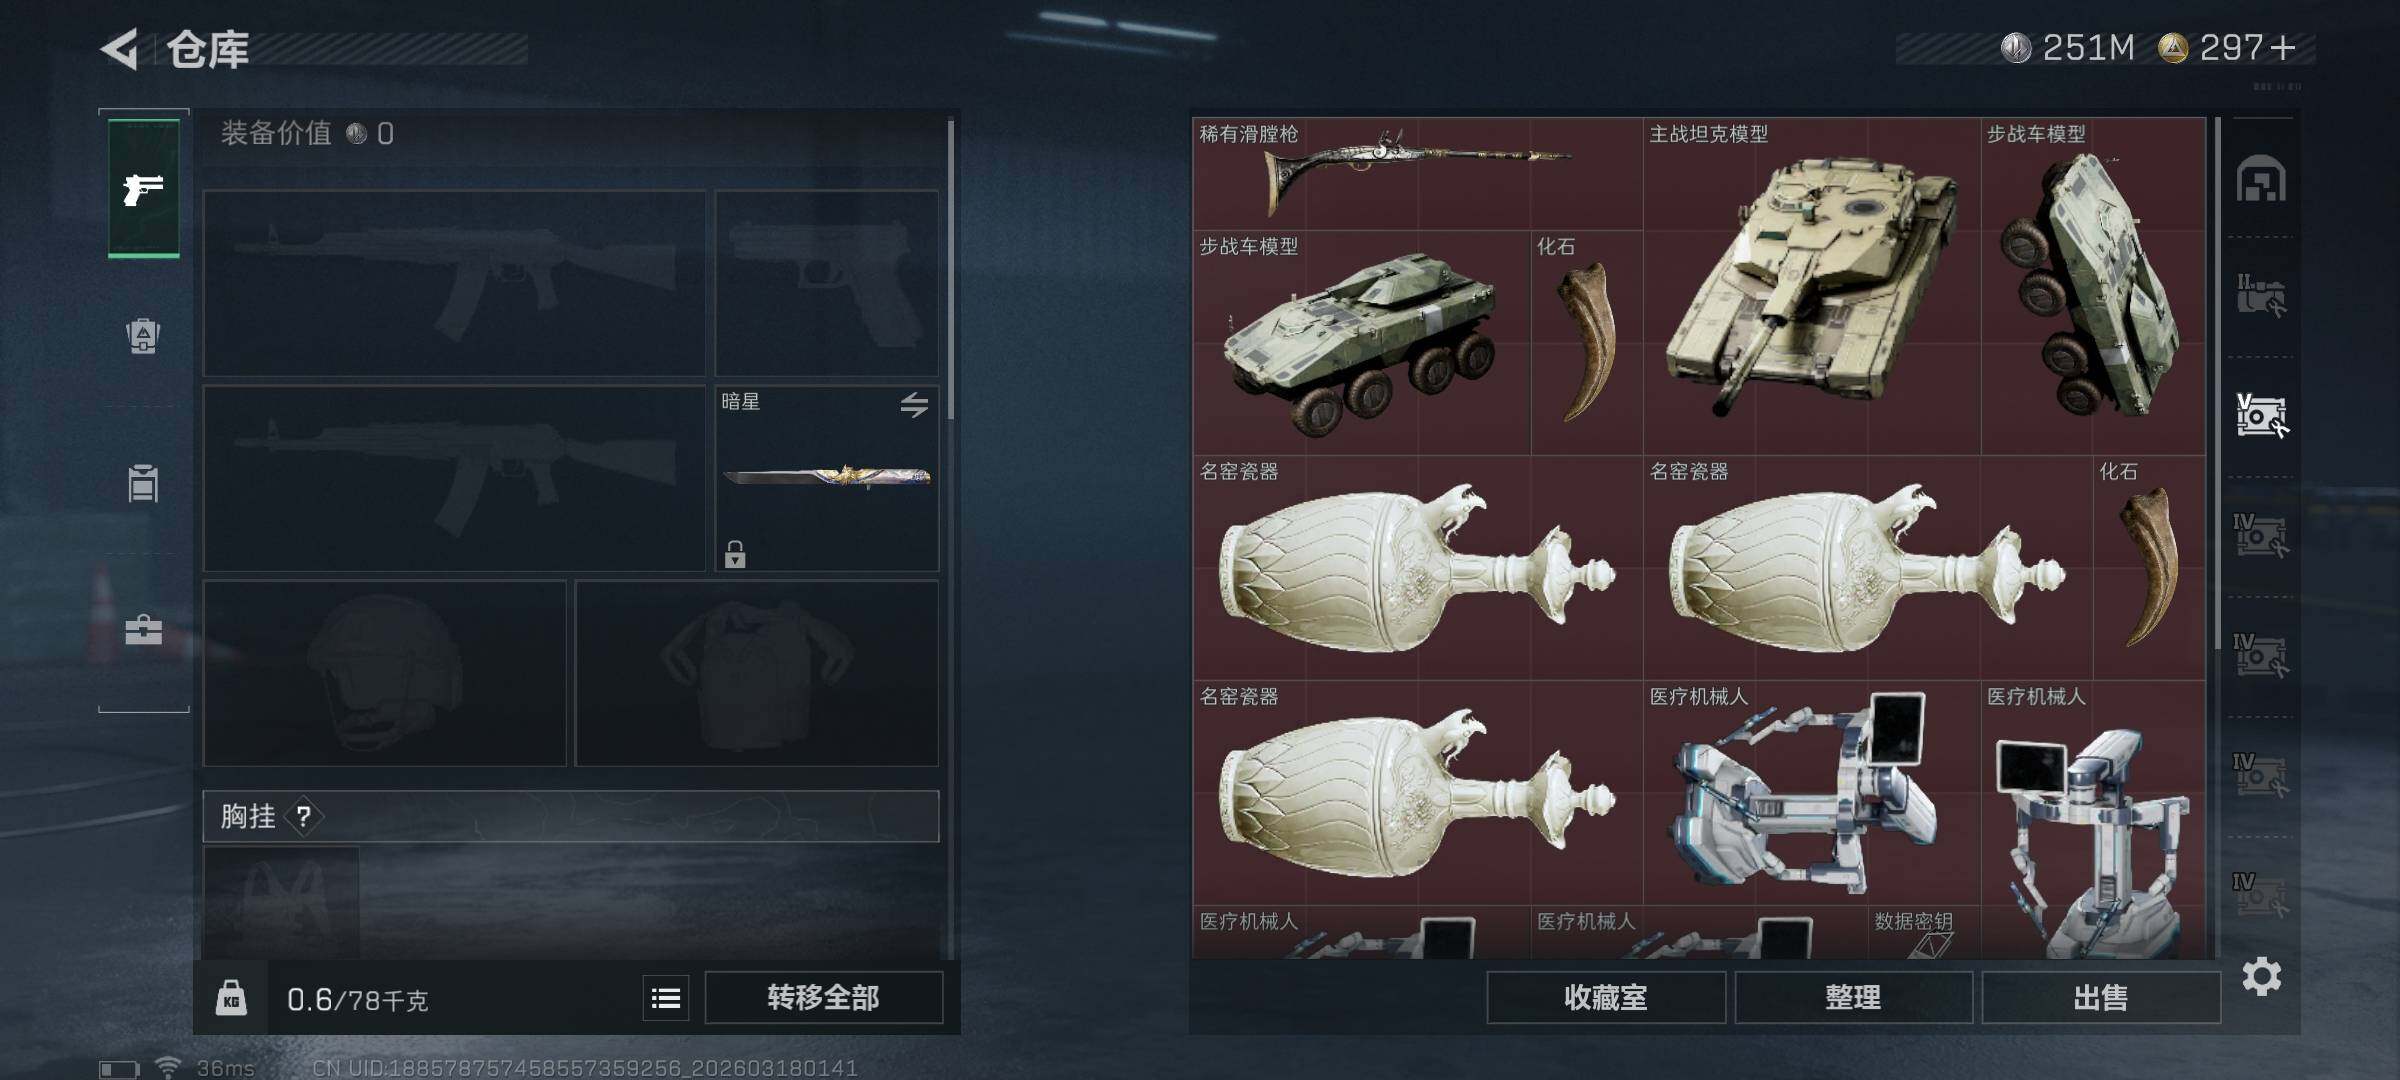2400x1080 pixels.
Task: Select the 主战坦克模型 tank item
Action: click(1812, 286)
